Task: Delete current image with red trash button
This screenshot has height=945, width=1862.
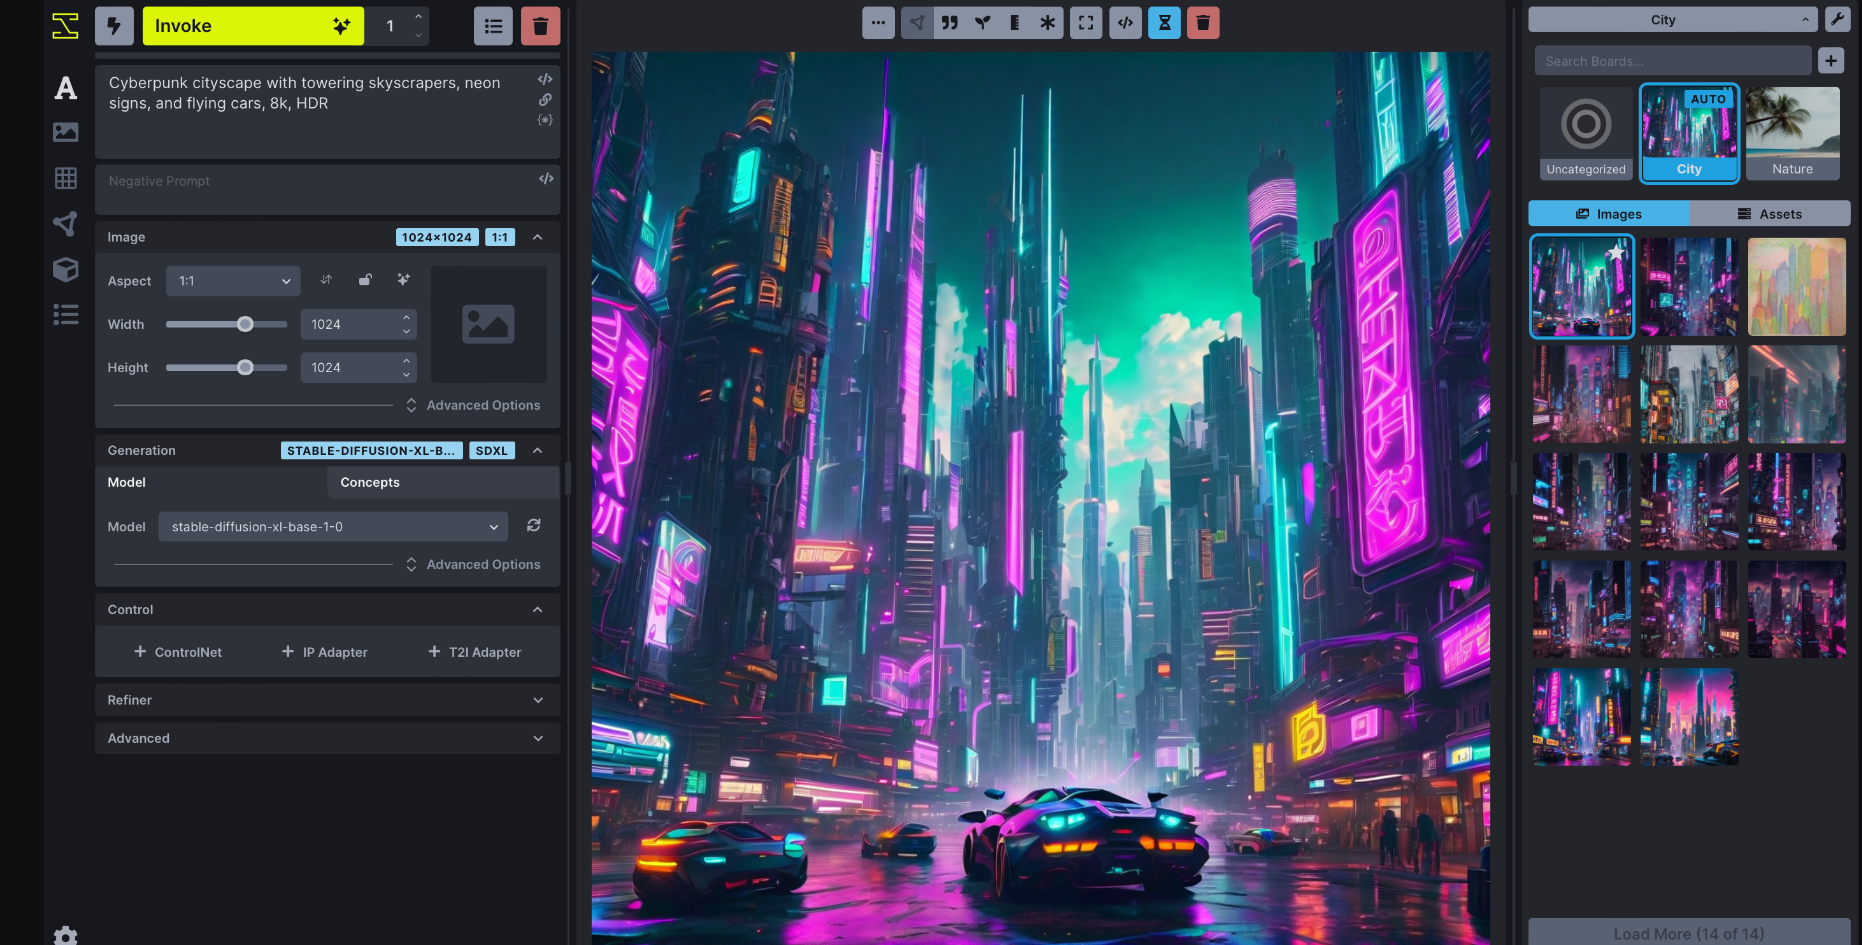Action: [x=1203, y=23]
